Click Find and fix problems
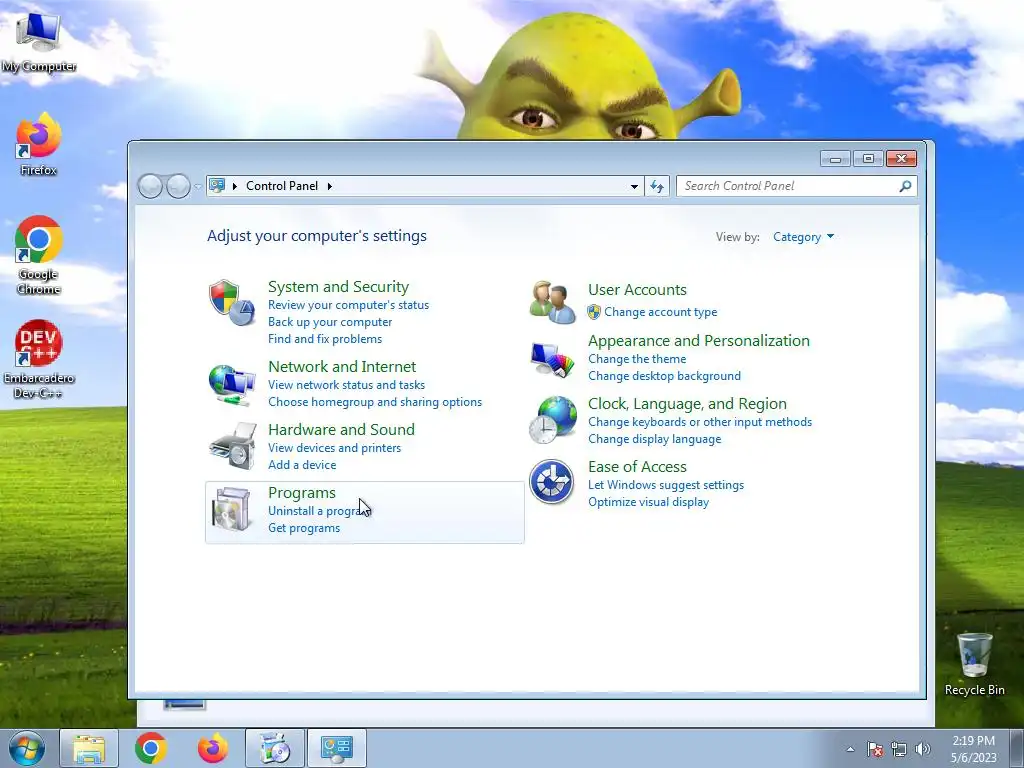This screenshot has width=1024, height=768. tap(325, 339)
